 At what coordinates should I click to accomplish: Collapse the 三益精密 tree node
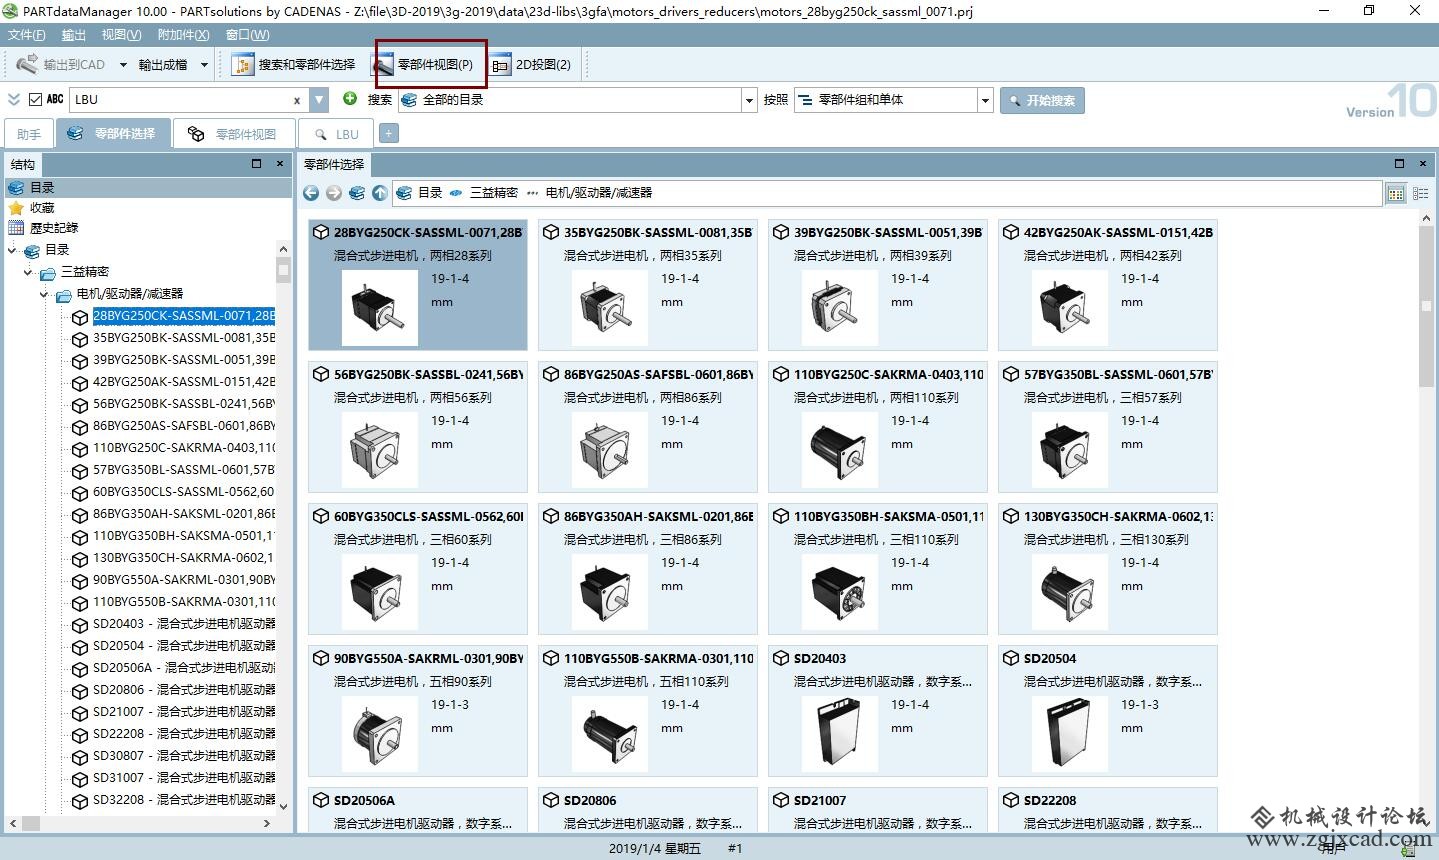[x=29, y=272]
